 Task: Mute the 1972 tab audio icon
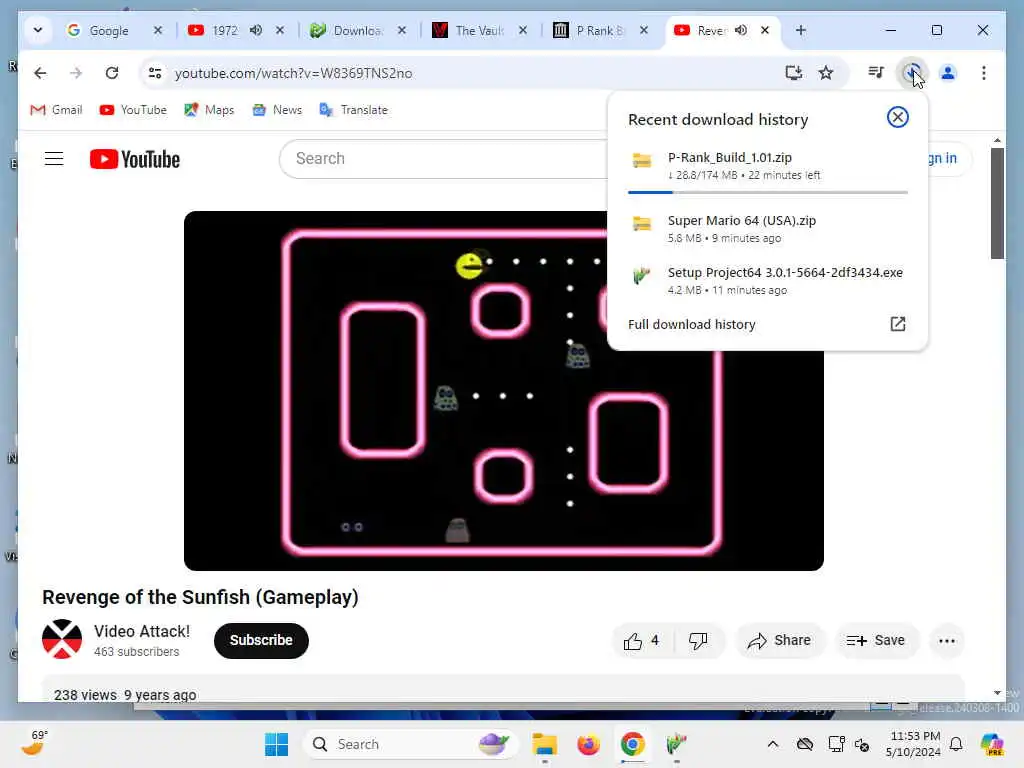[256, 30]
